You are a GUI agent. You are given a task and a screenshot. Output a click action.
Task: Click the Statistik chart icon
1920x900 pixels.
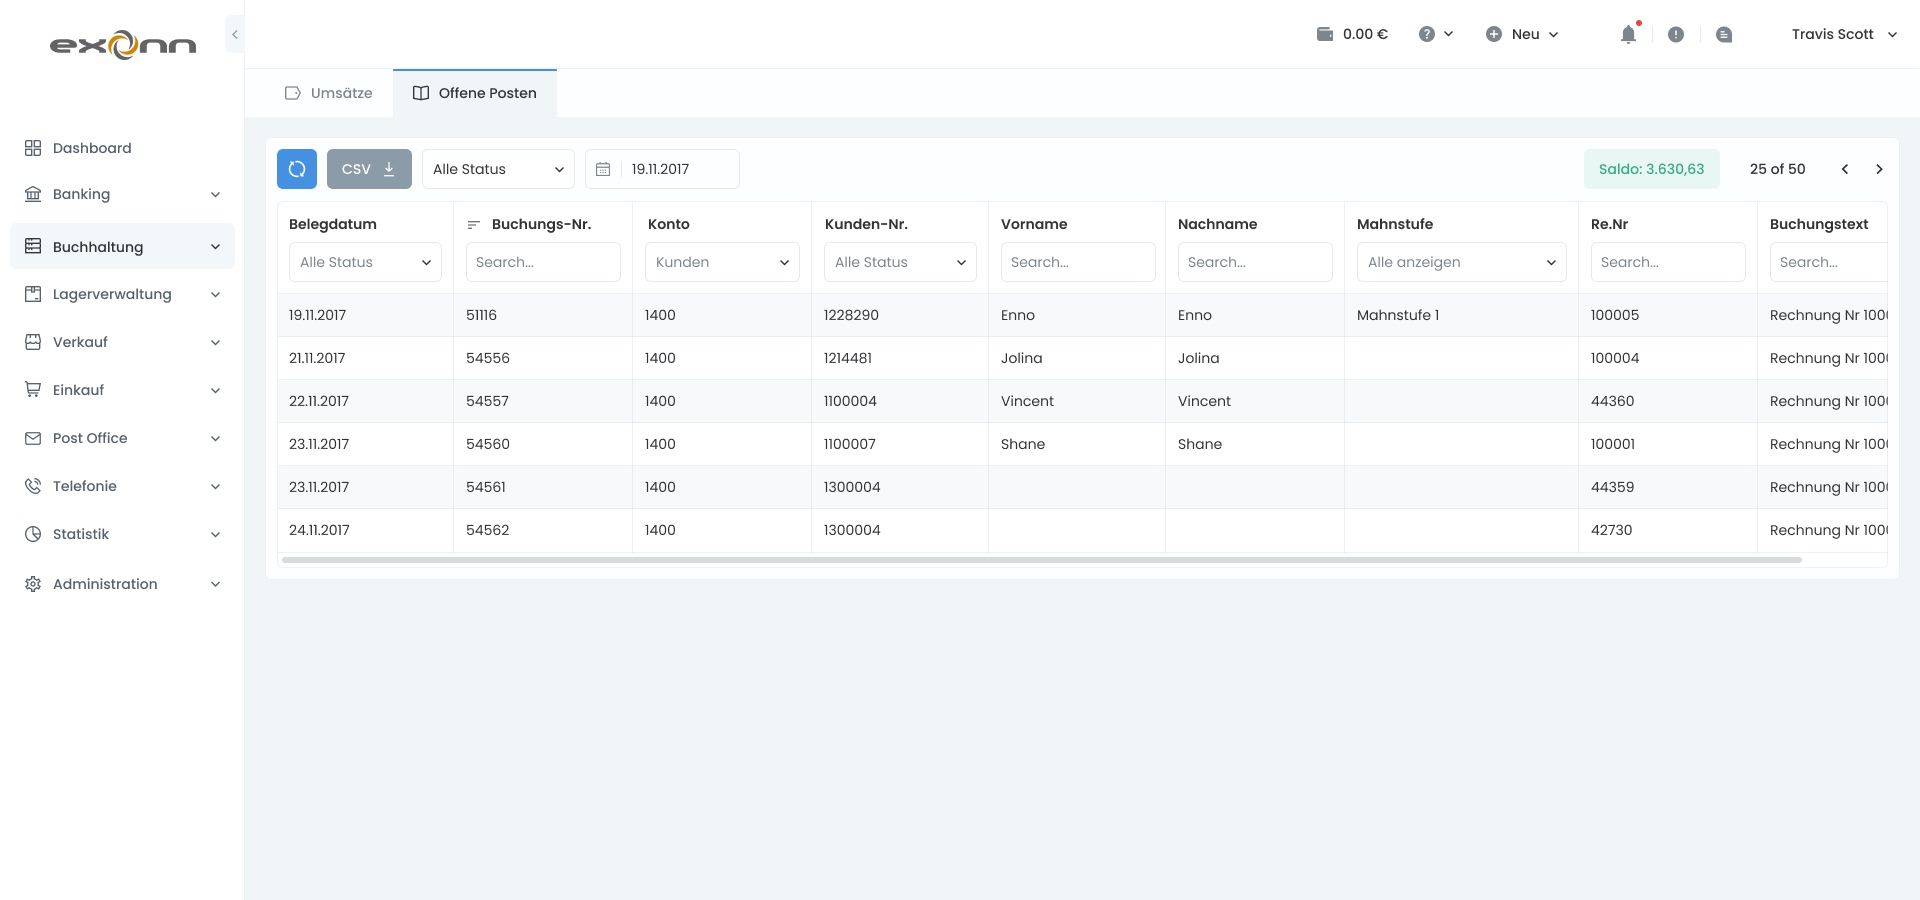(x=33, y=534)
